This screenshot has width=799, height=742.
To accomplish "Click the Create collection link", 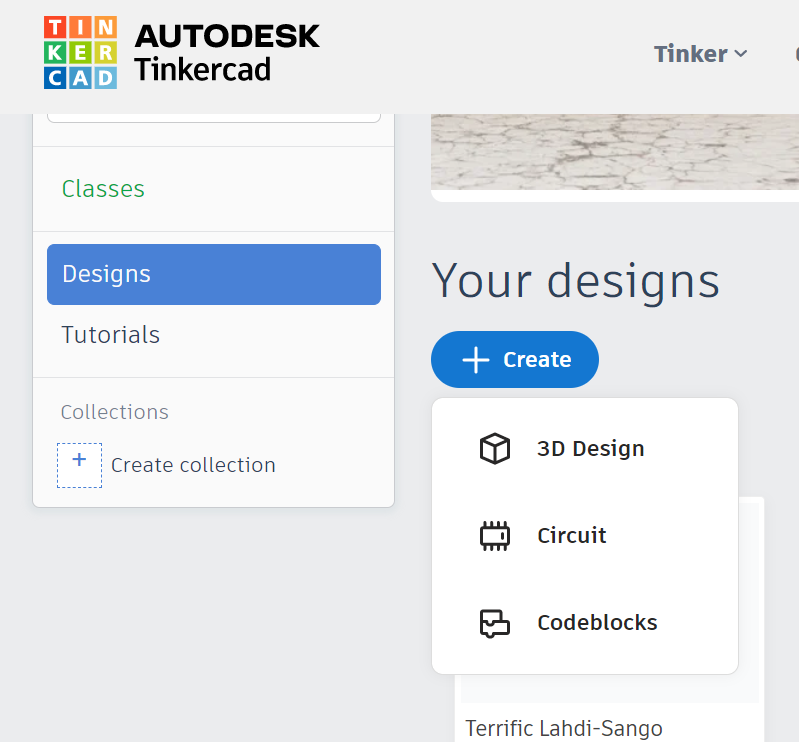I will [193, 465].
